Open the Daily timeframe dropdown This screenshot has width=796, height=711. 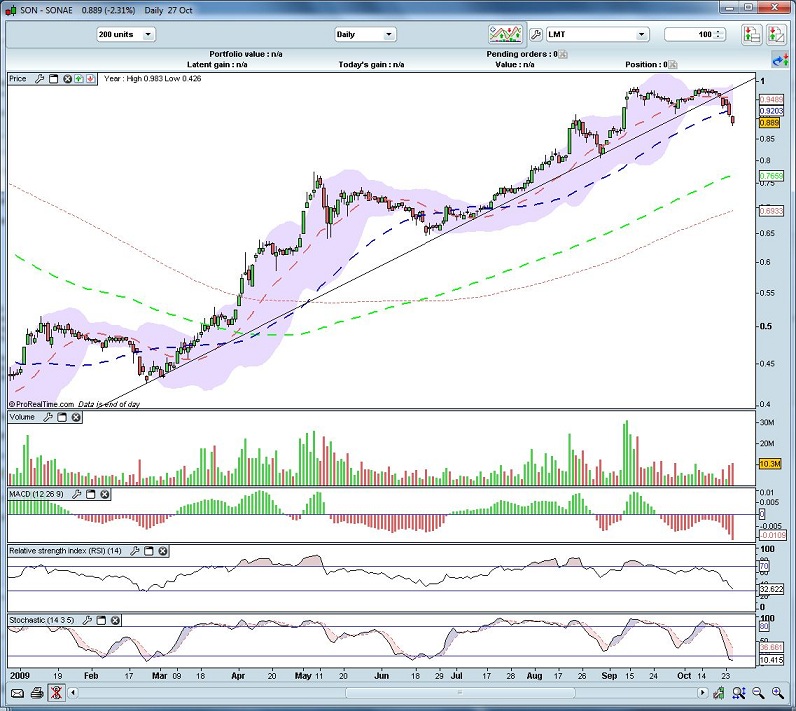tap(365, 35)
